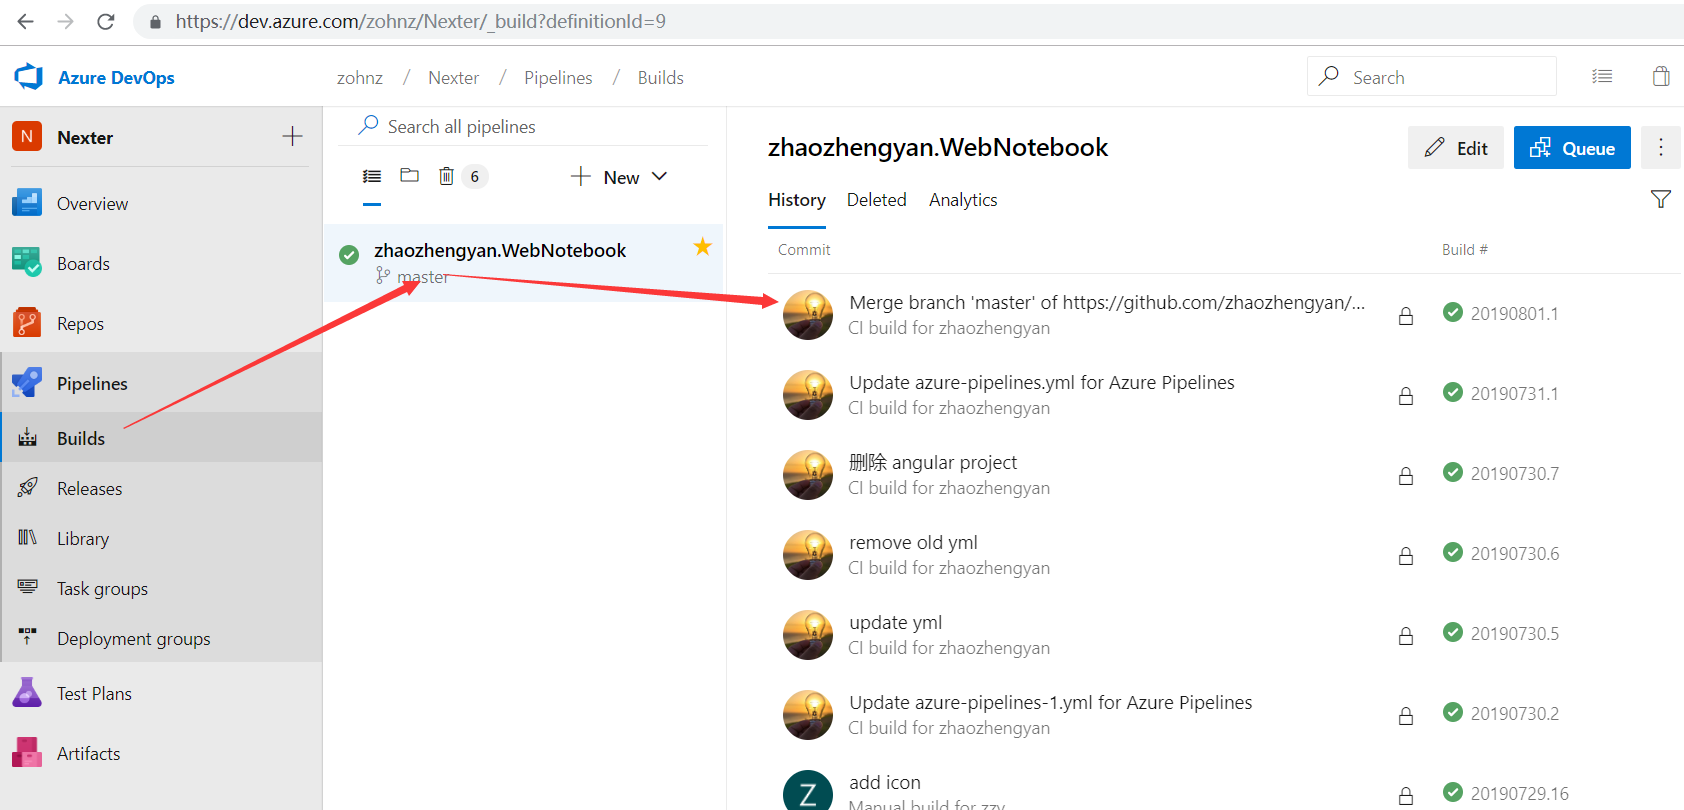Screen dimensions: 1684x810
Task: Click the Commit column header
Action: (804, 250)
